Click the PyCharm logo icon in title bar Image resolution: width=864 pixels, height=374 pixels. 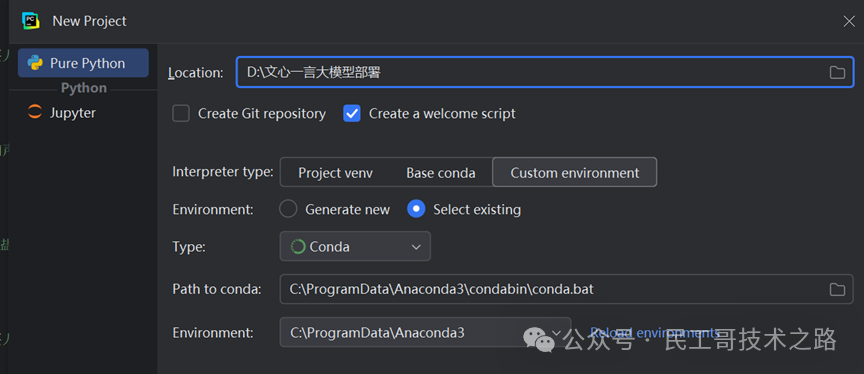pos(31,21)
